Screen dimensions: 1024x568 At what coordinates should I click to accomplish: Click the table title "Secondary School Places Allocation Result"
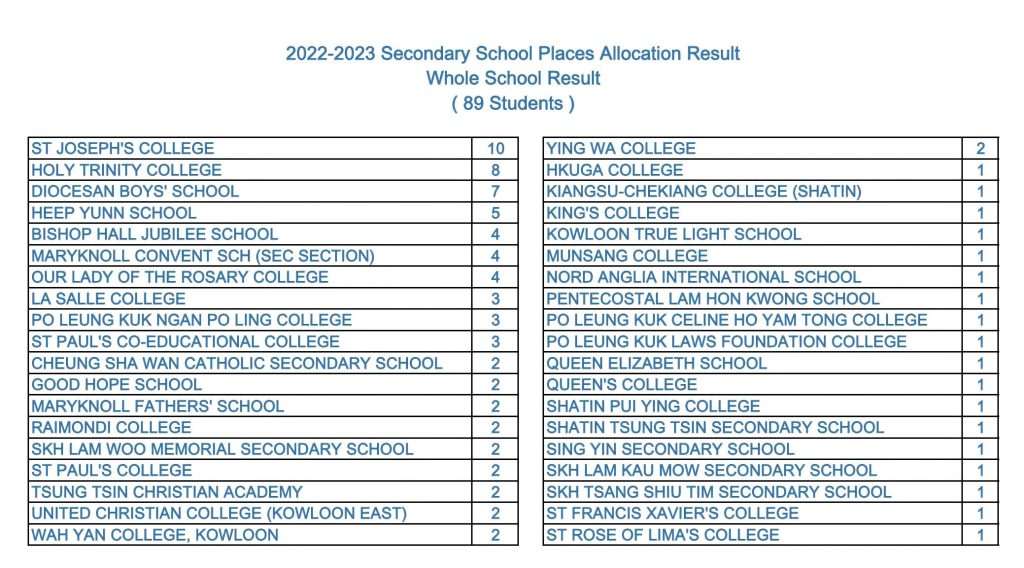(x=512, y=54)
